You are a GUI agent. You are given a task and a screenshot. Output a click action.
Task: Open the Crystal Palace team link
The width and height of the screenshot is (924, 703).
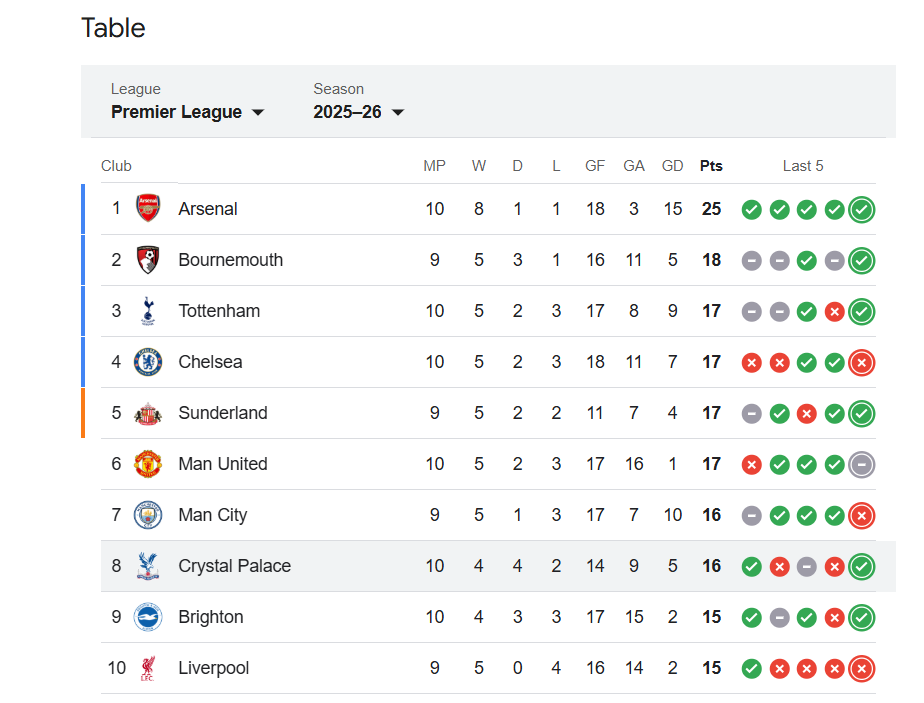point(234,566)
